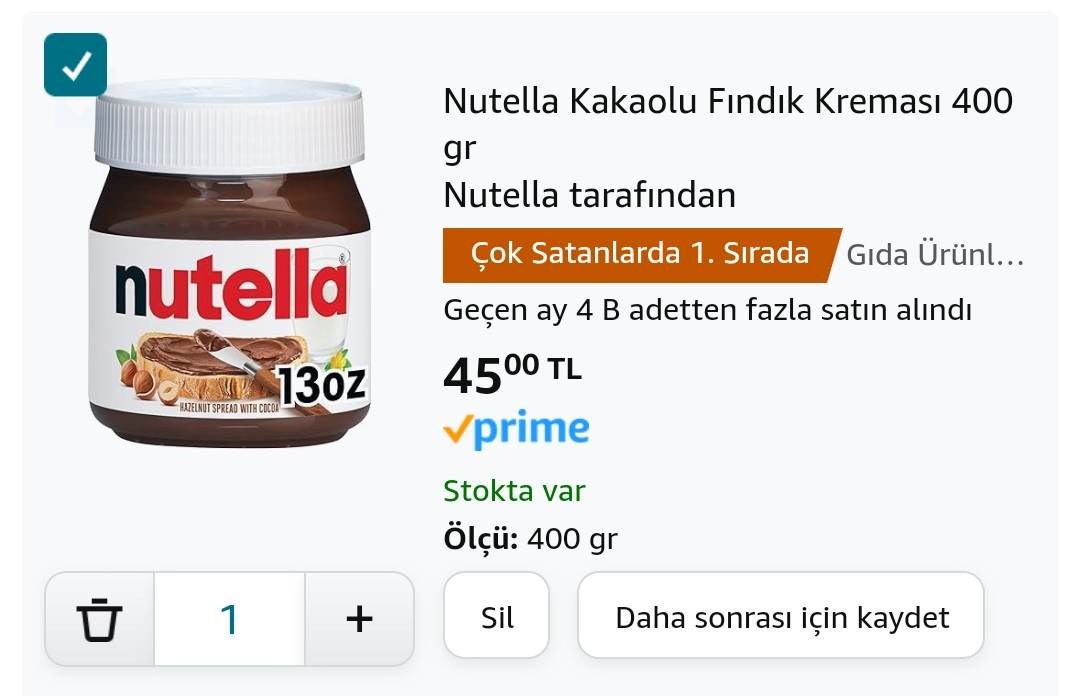Click the 45,00 TL price
This screenshot has height=696, width=1080.
point(511,374)
